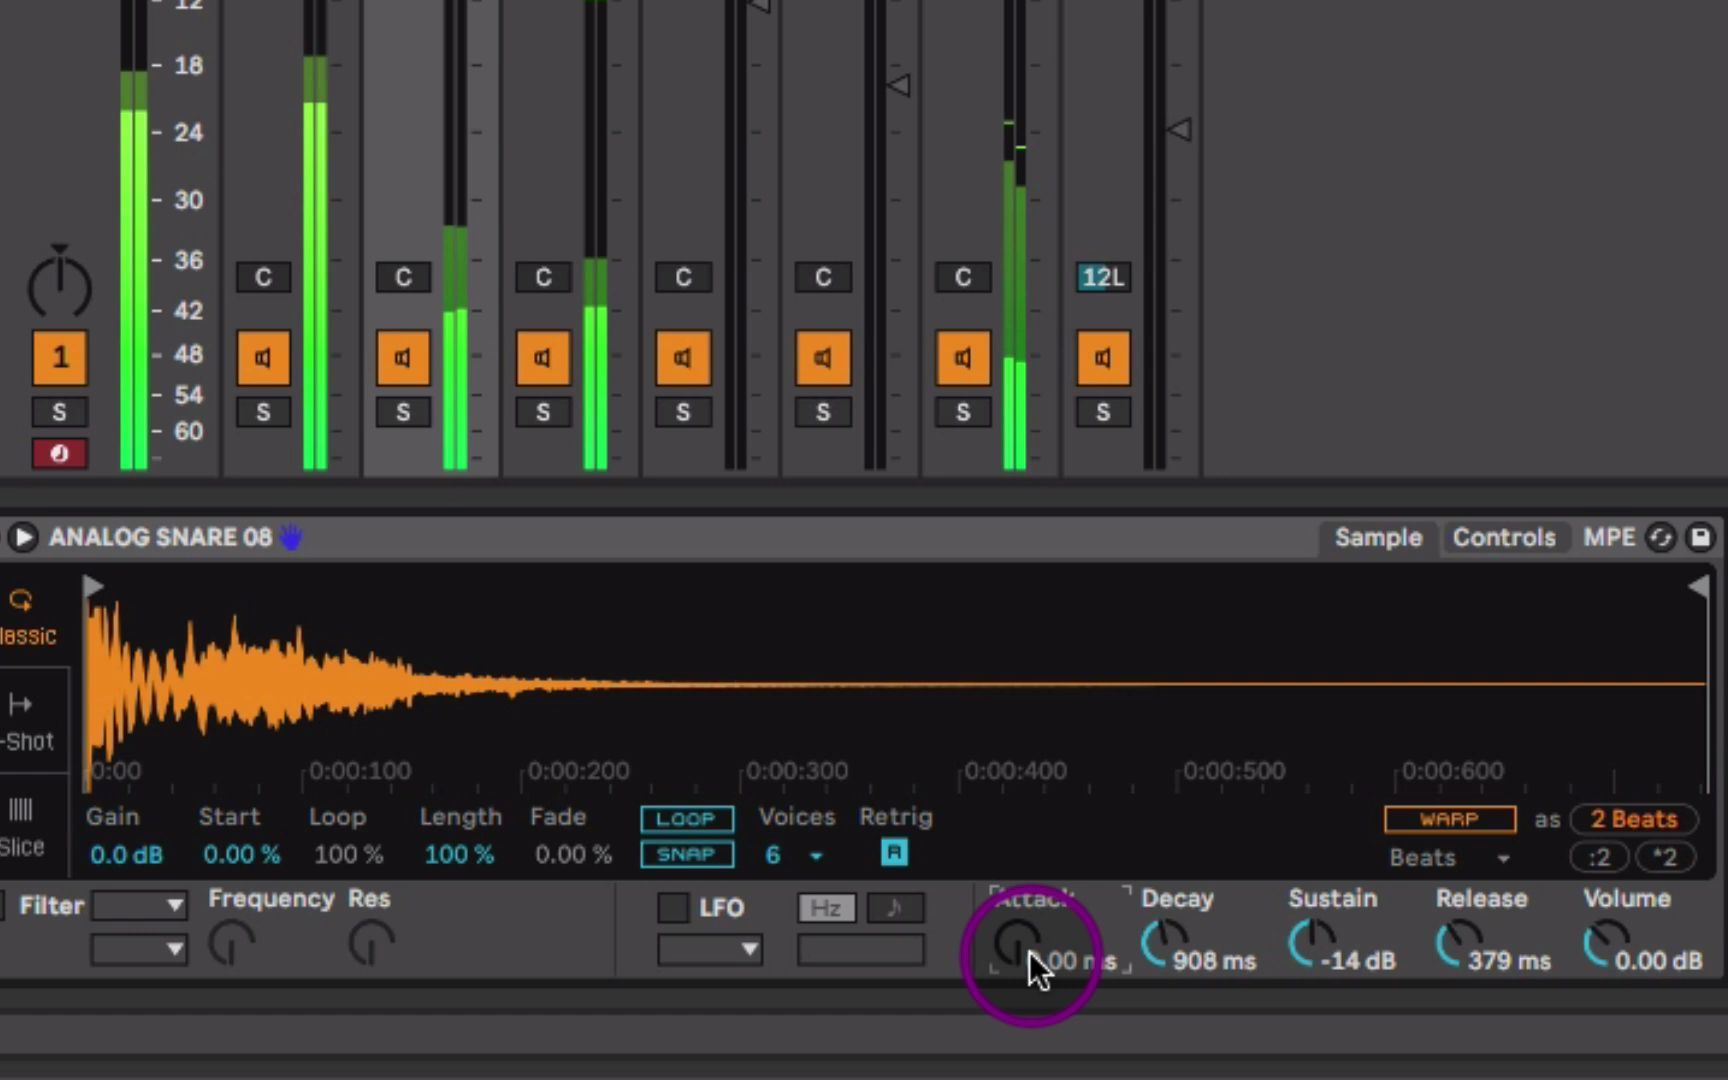Click the Sustain value -14 dB
Viewport: 1728px width, 1080px height.
pyautogui.click(x=1358, y=961)
